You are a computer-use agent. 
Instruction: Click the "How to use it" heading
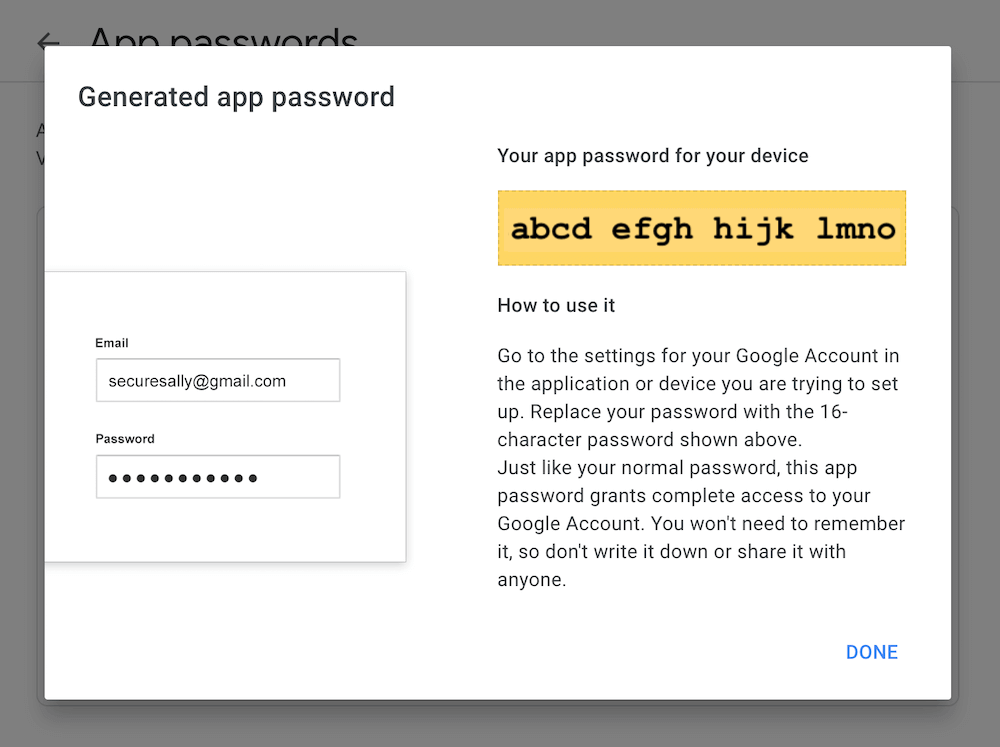pos(556,305)
